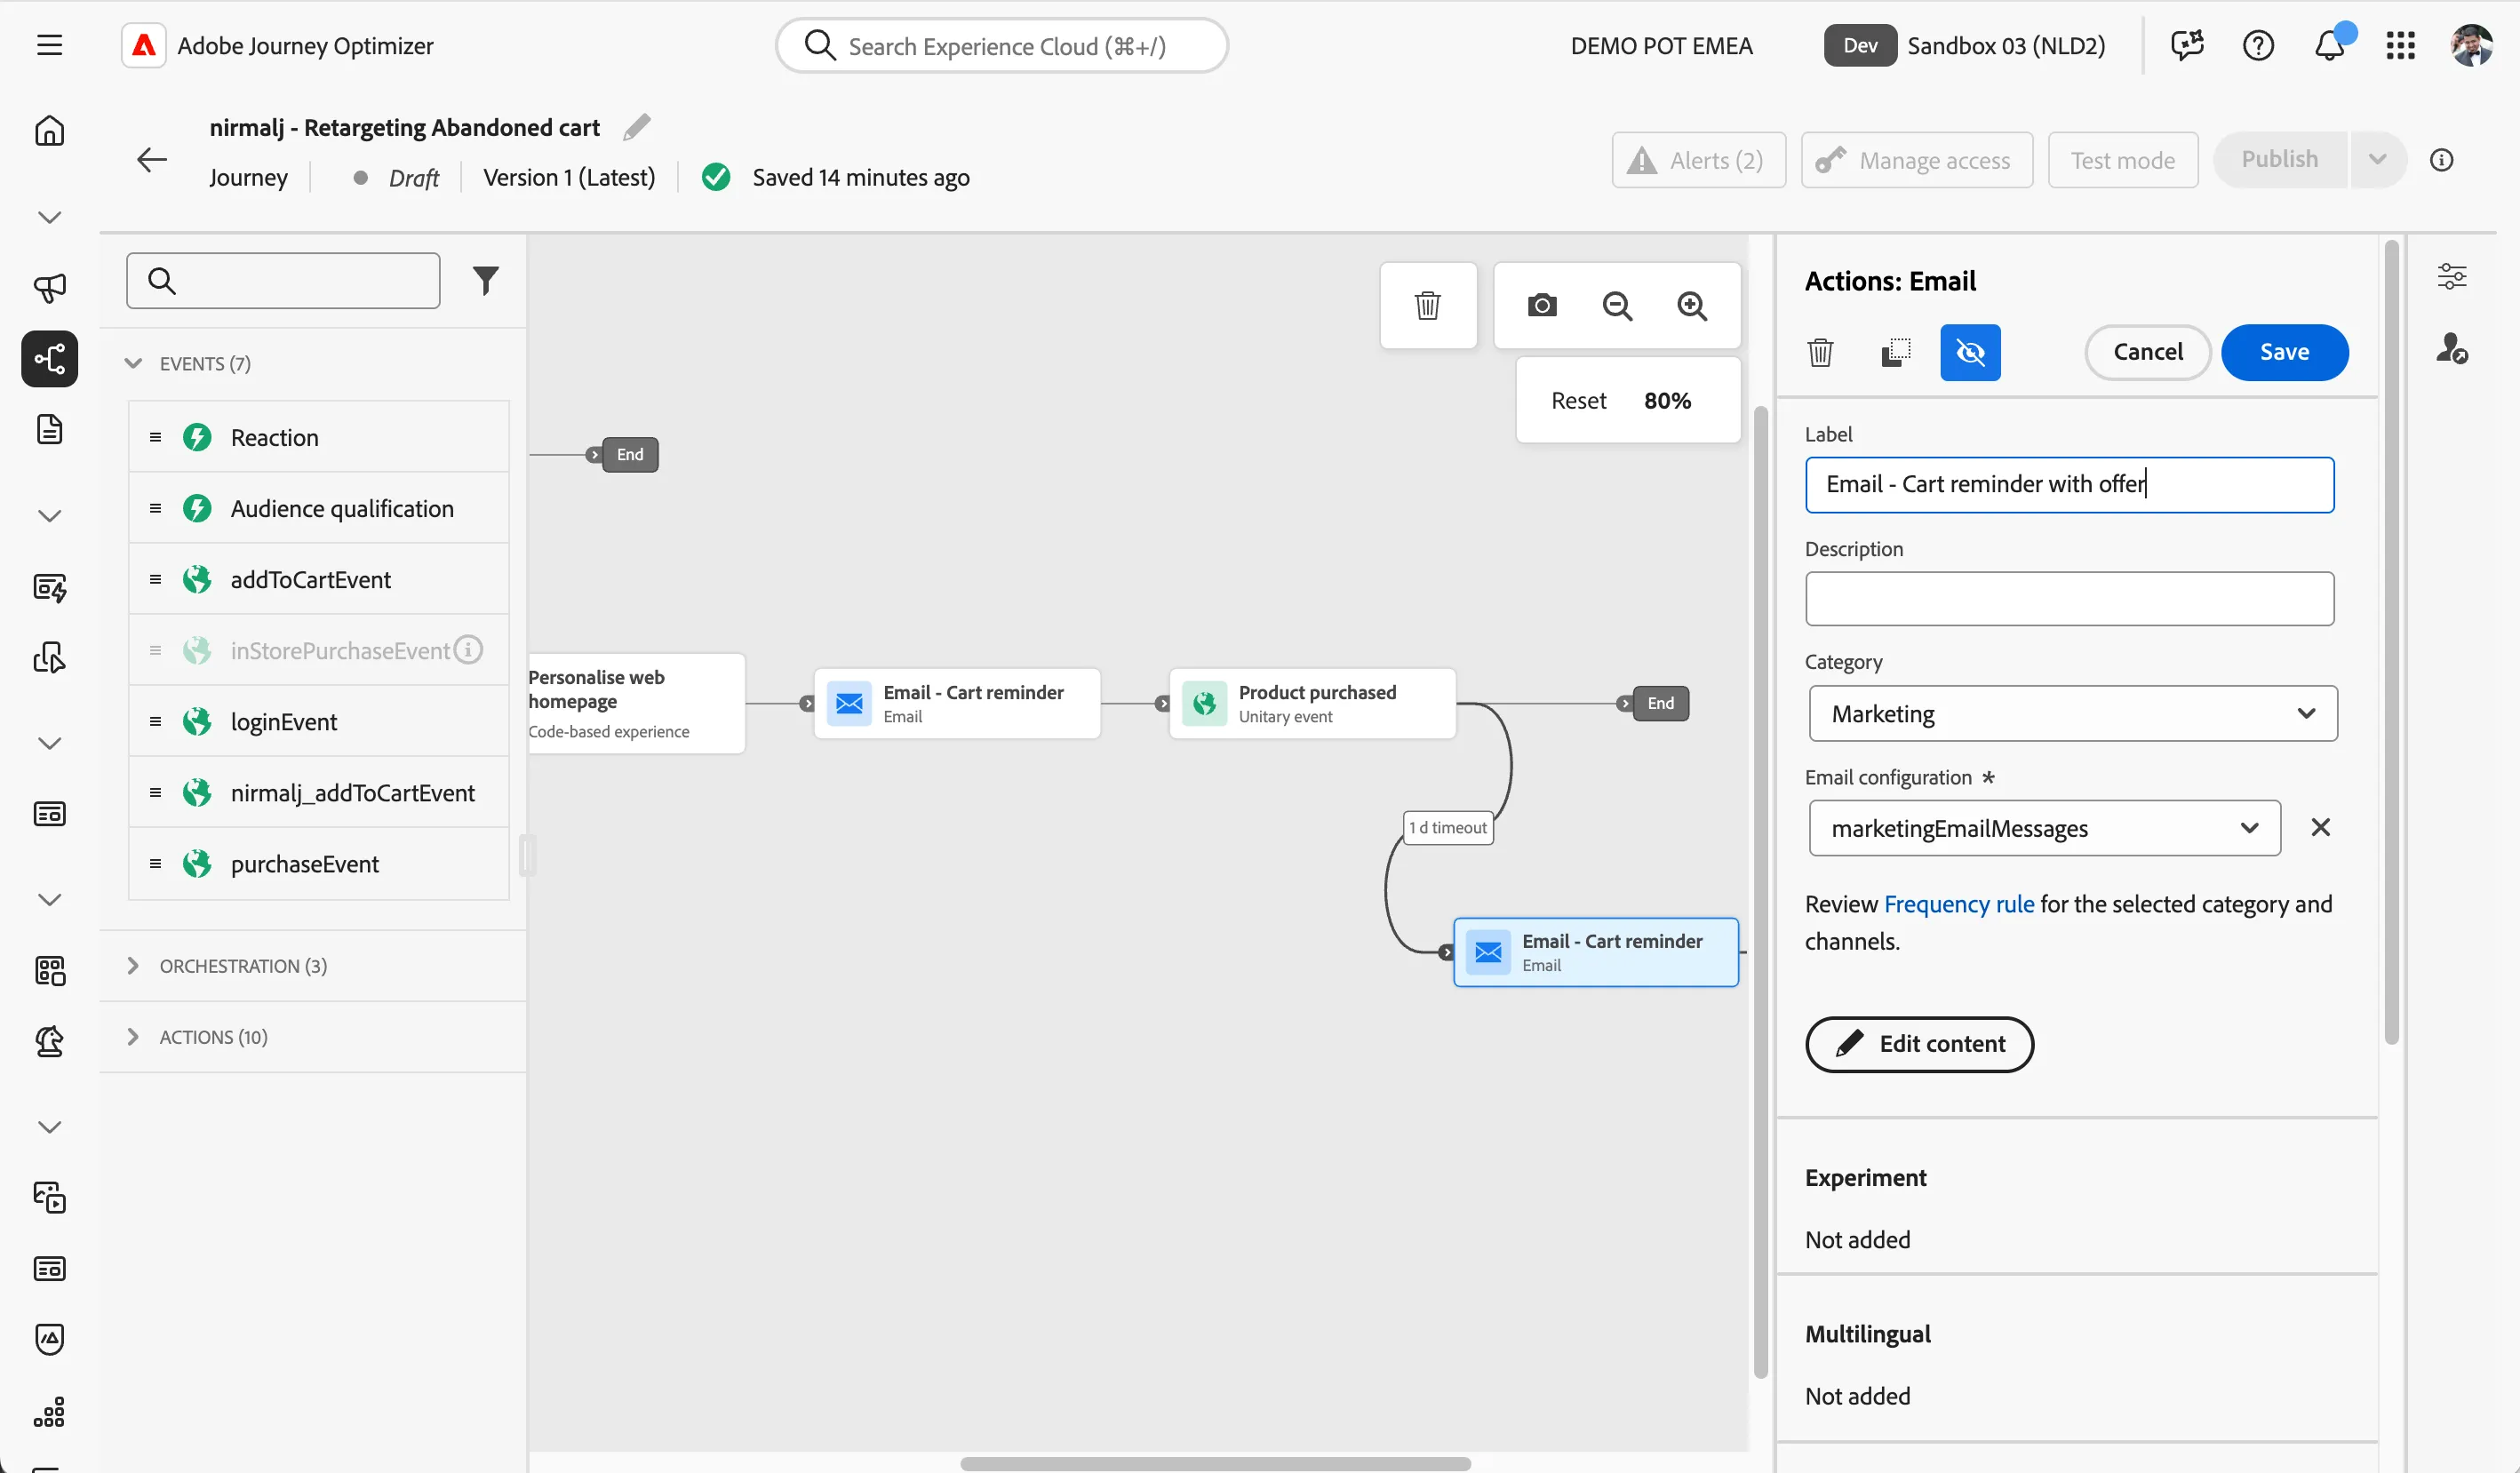Zoom out the journey canvas
This screenshot has width=2520, height=1473.
tap(1617, 305)
